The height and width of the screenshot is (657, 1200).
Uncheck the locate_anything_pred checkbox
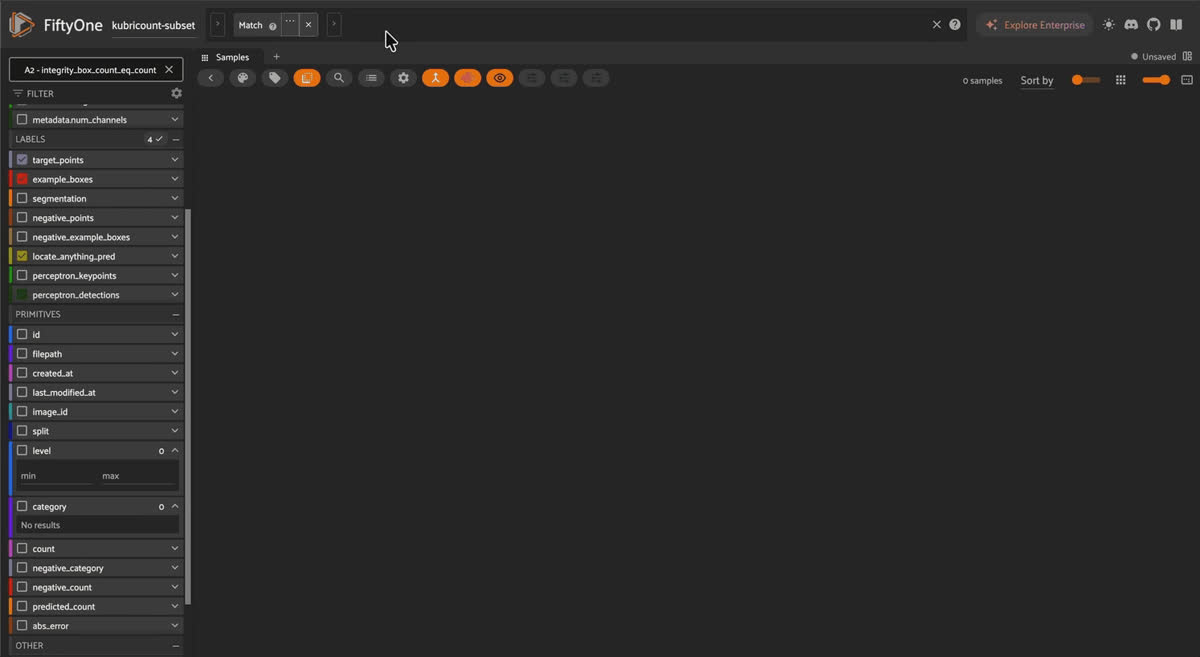22,257
